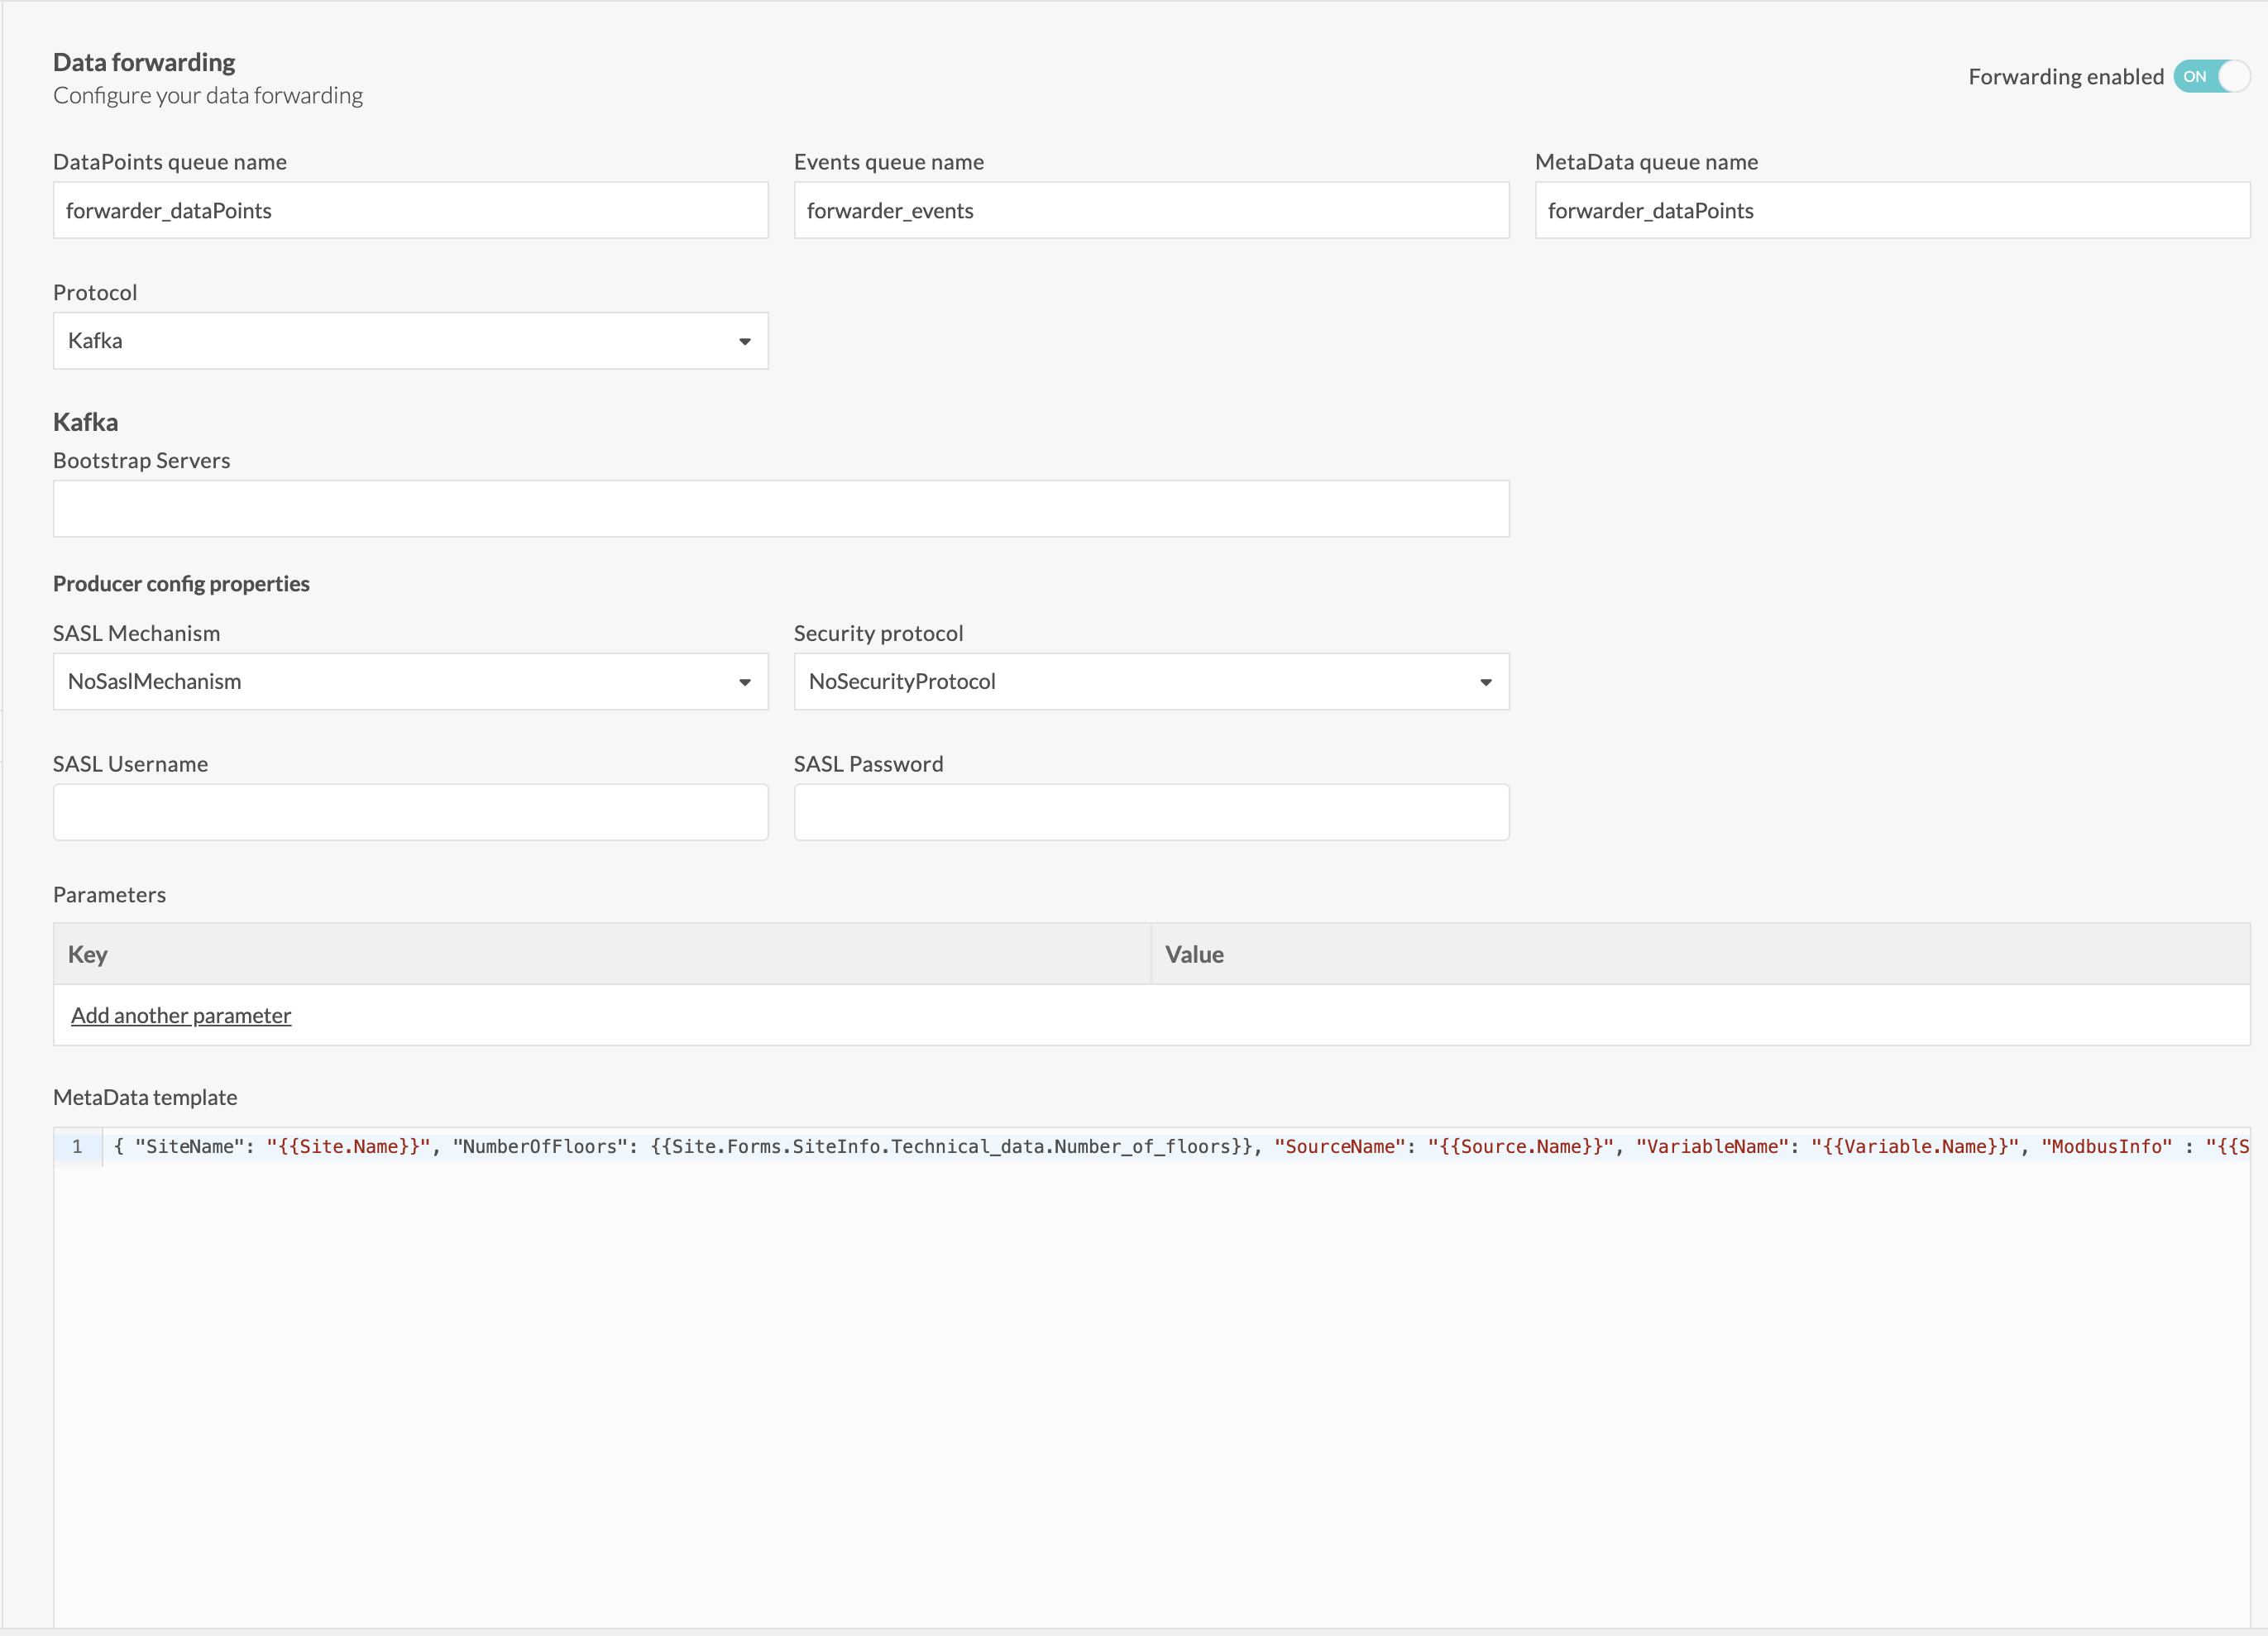Image resolution: width=2268 pixels, height=1636 pixels.
Task: Click the Protocol dropdown arrow icon
Action: click(745, 342)
